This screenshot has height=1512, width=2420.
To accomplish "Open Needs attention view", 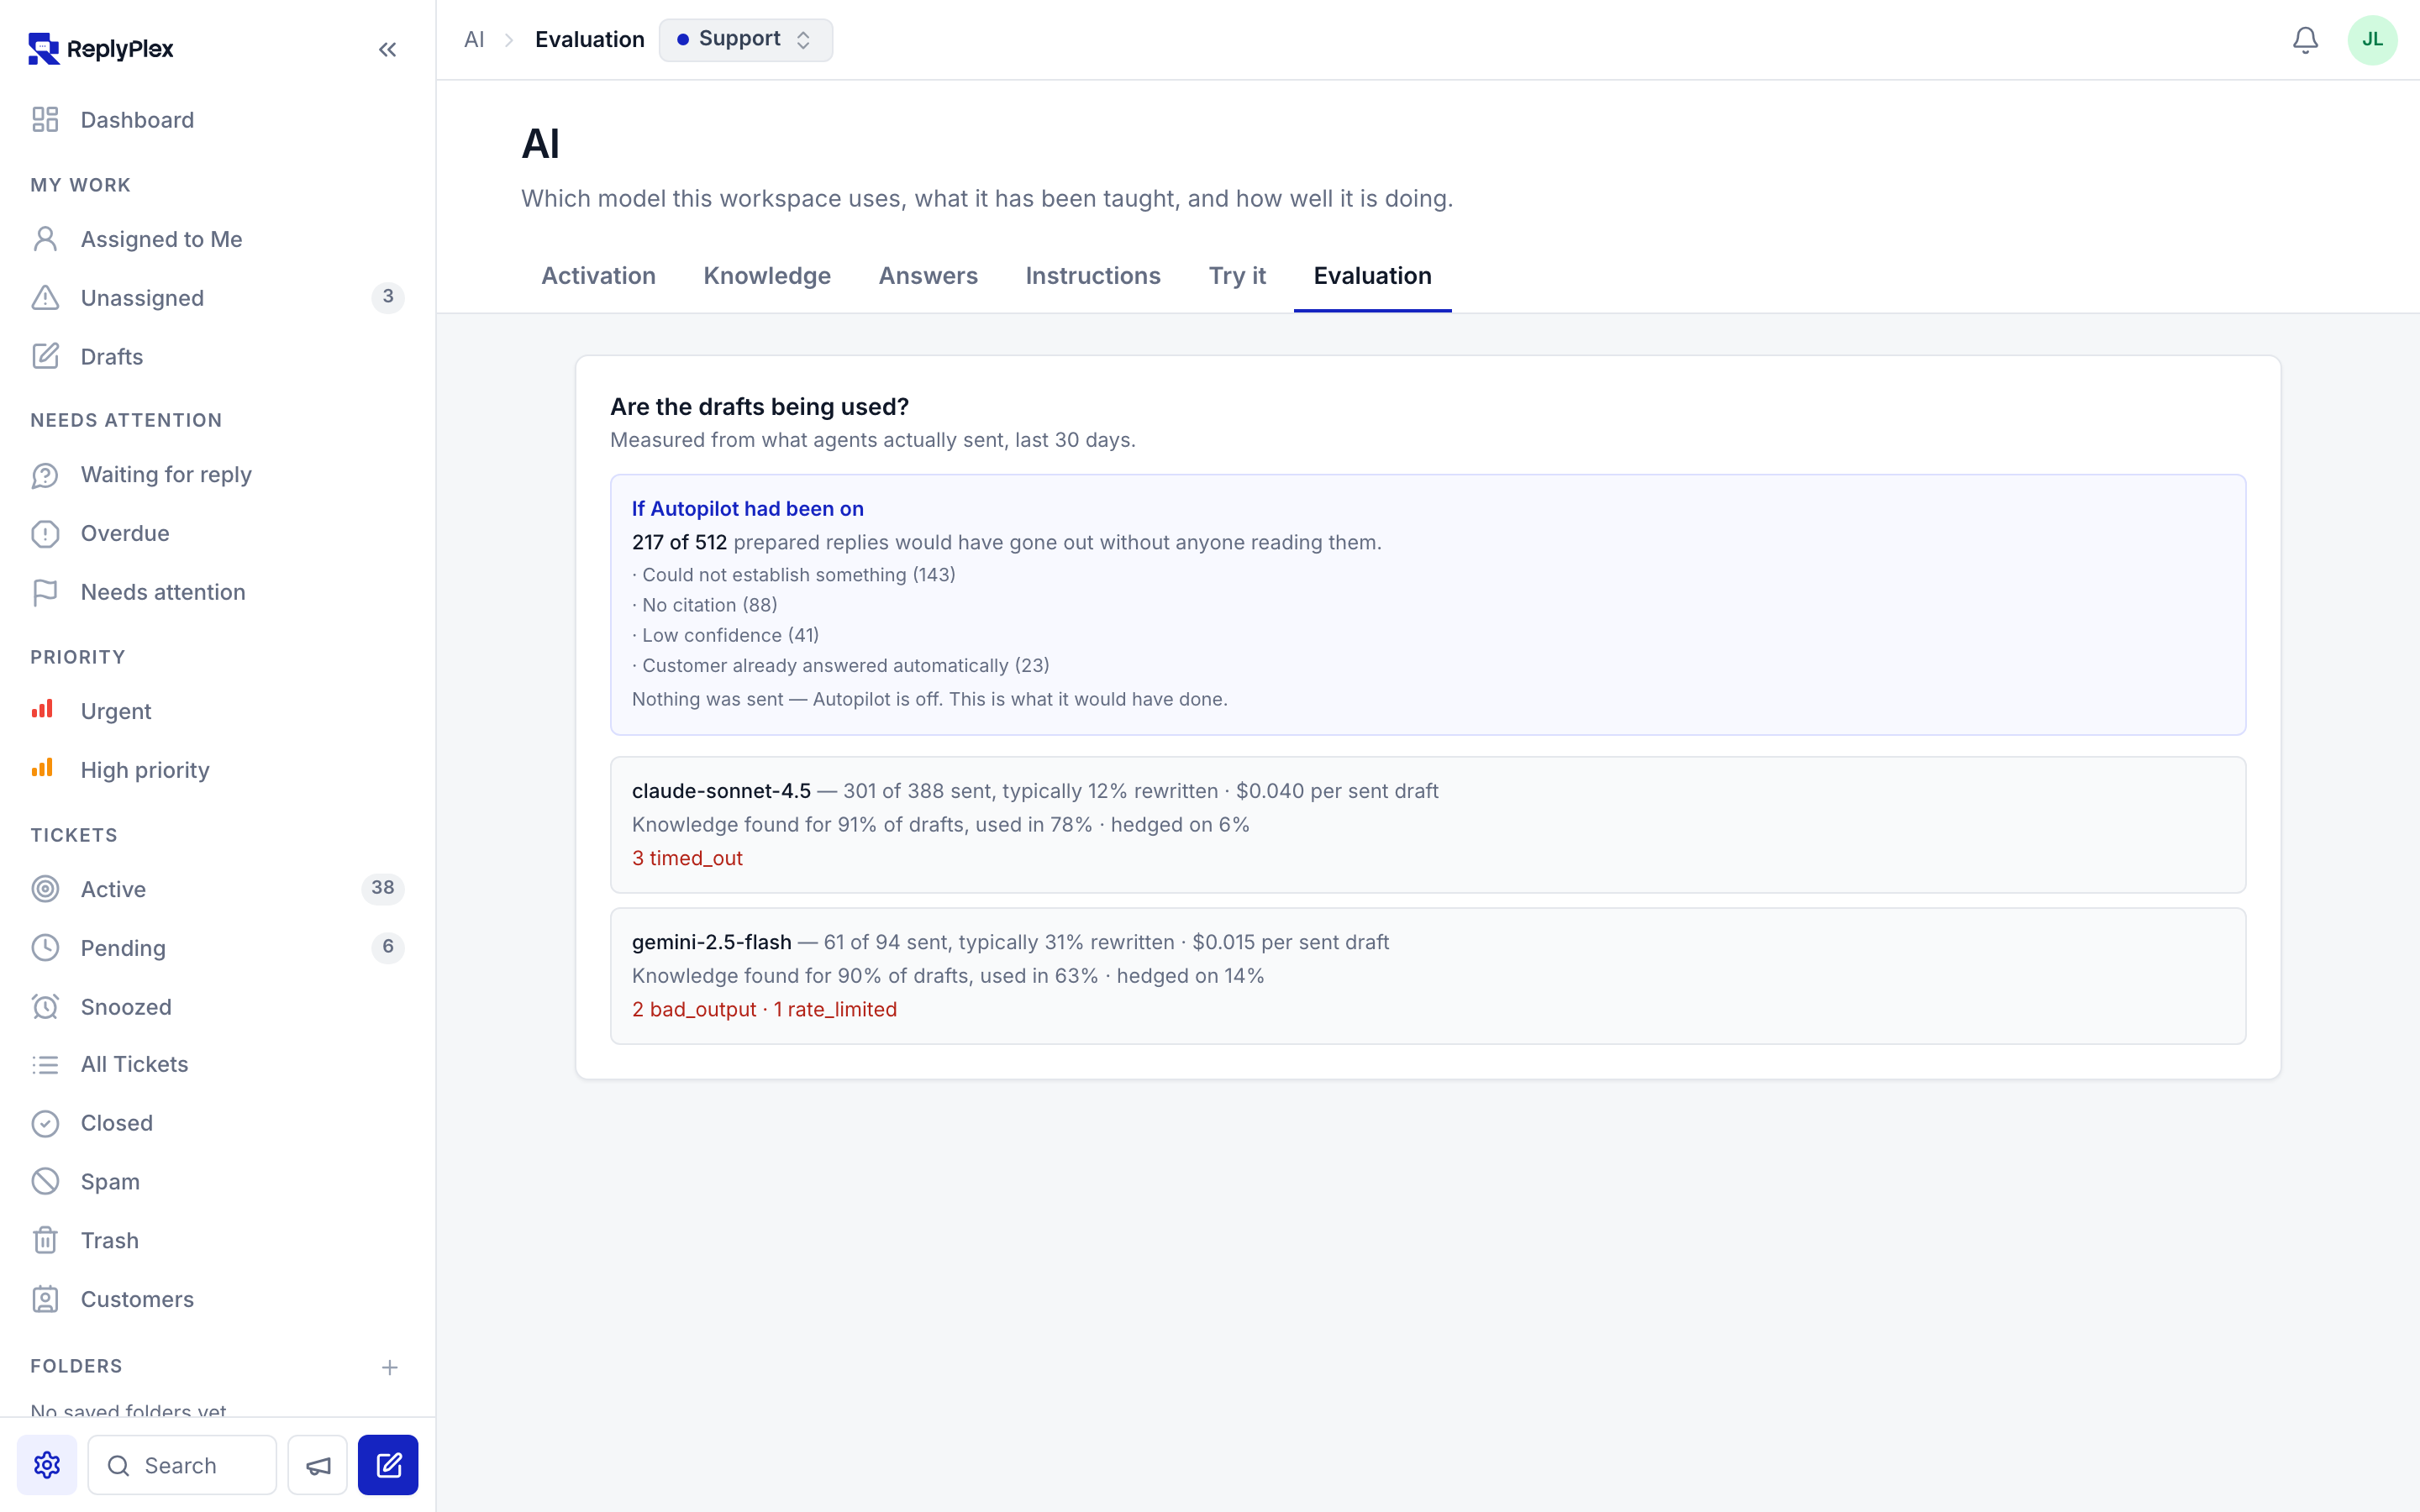I will pyautogui.click(x=218, y=592).
